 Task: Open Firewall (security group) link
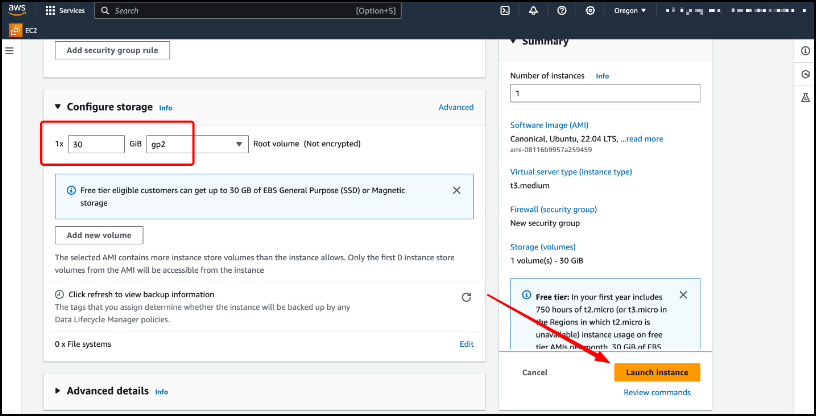tap(553, 209)
